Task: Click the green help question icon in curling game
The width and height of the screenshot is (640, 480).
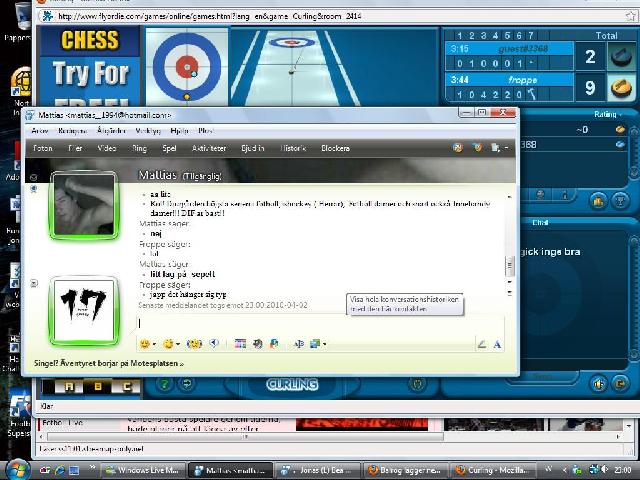Action: tap(164, 384)
